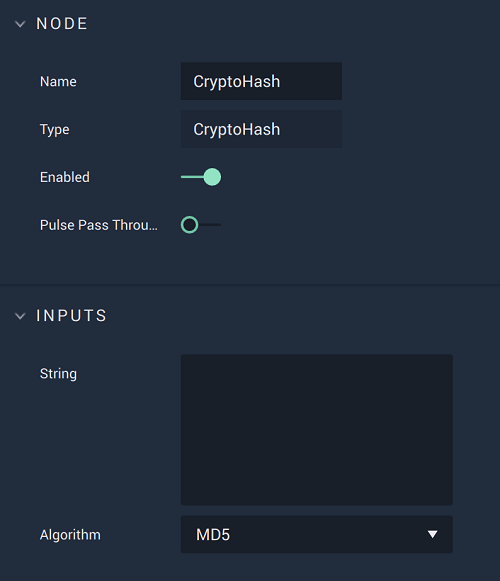The width and height of the screenshot is (500, 581).
Task: Collapse the INPUTS section chevron
Action: click(x=20, y=316)
